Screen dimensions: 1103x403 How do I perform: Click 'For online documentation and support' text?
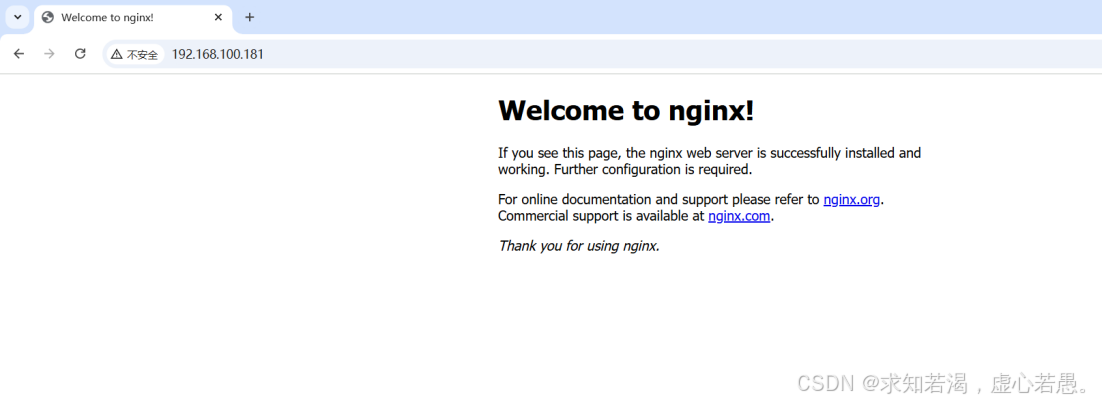coord(613,200)
